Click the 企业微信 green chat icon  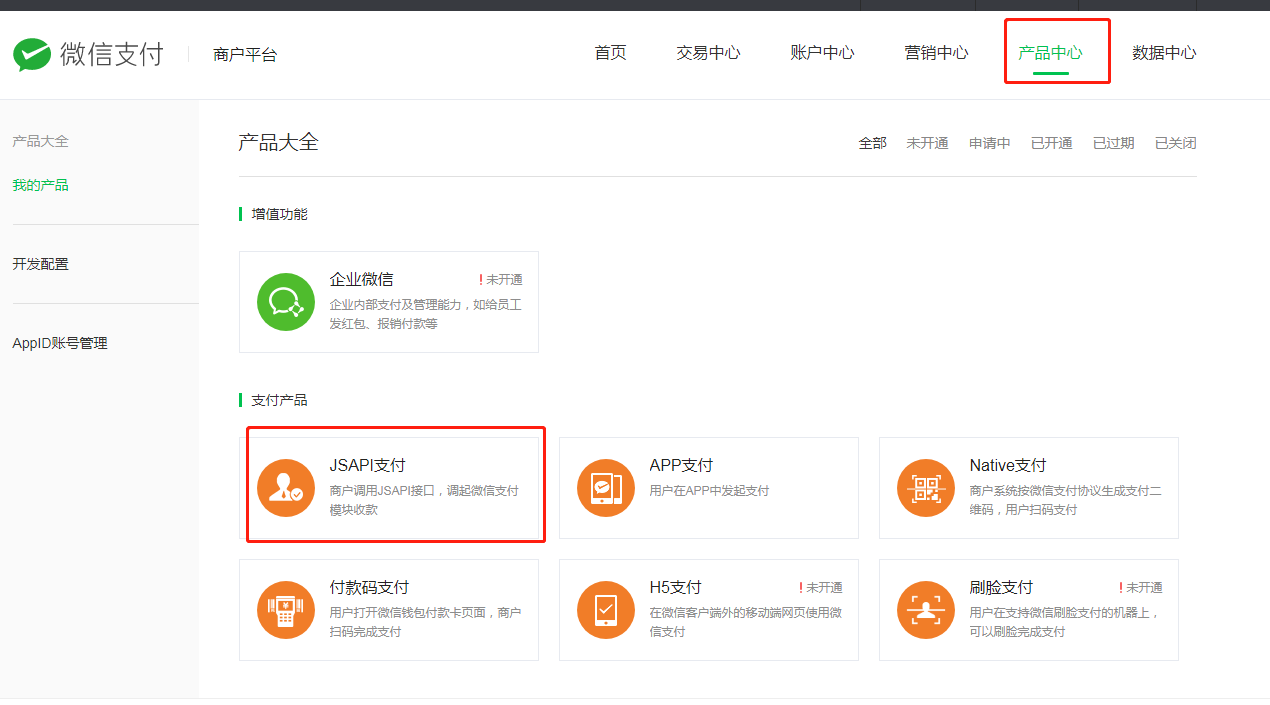(286, 301)
